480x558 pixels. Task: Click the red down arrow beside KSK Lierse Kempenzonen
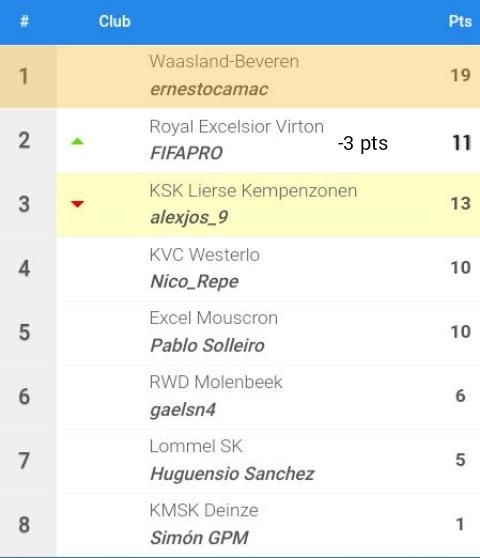tap(77, 204)
